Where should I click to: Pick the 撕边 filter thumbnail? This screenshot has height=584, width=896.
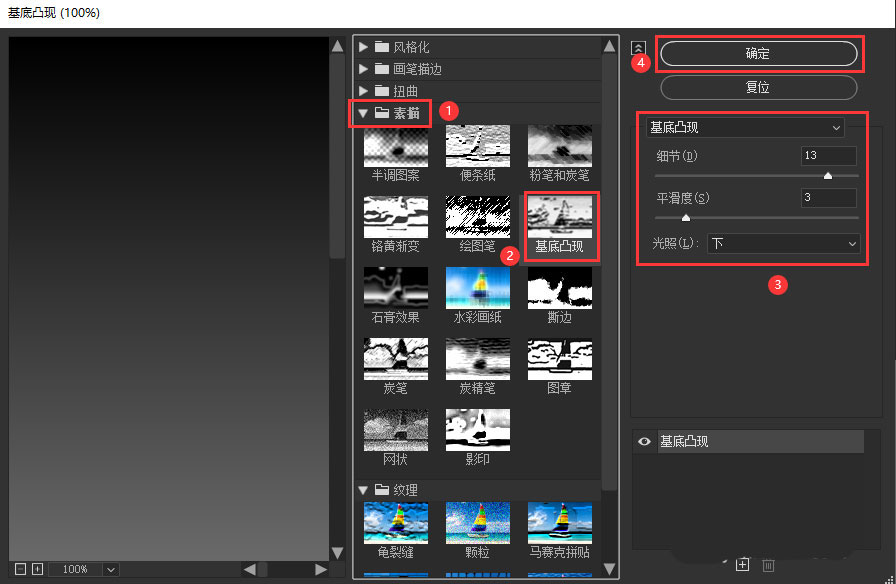pos(559,288)
